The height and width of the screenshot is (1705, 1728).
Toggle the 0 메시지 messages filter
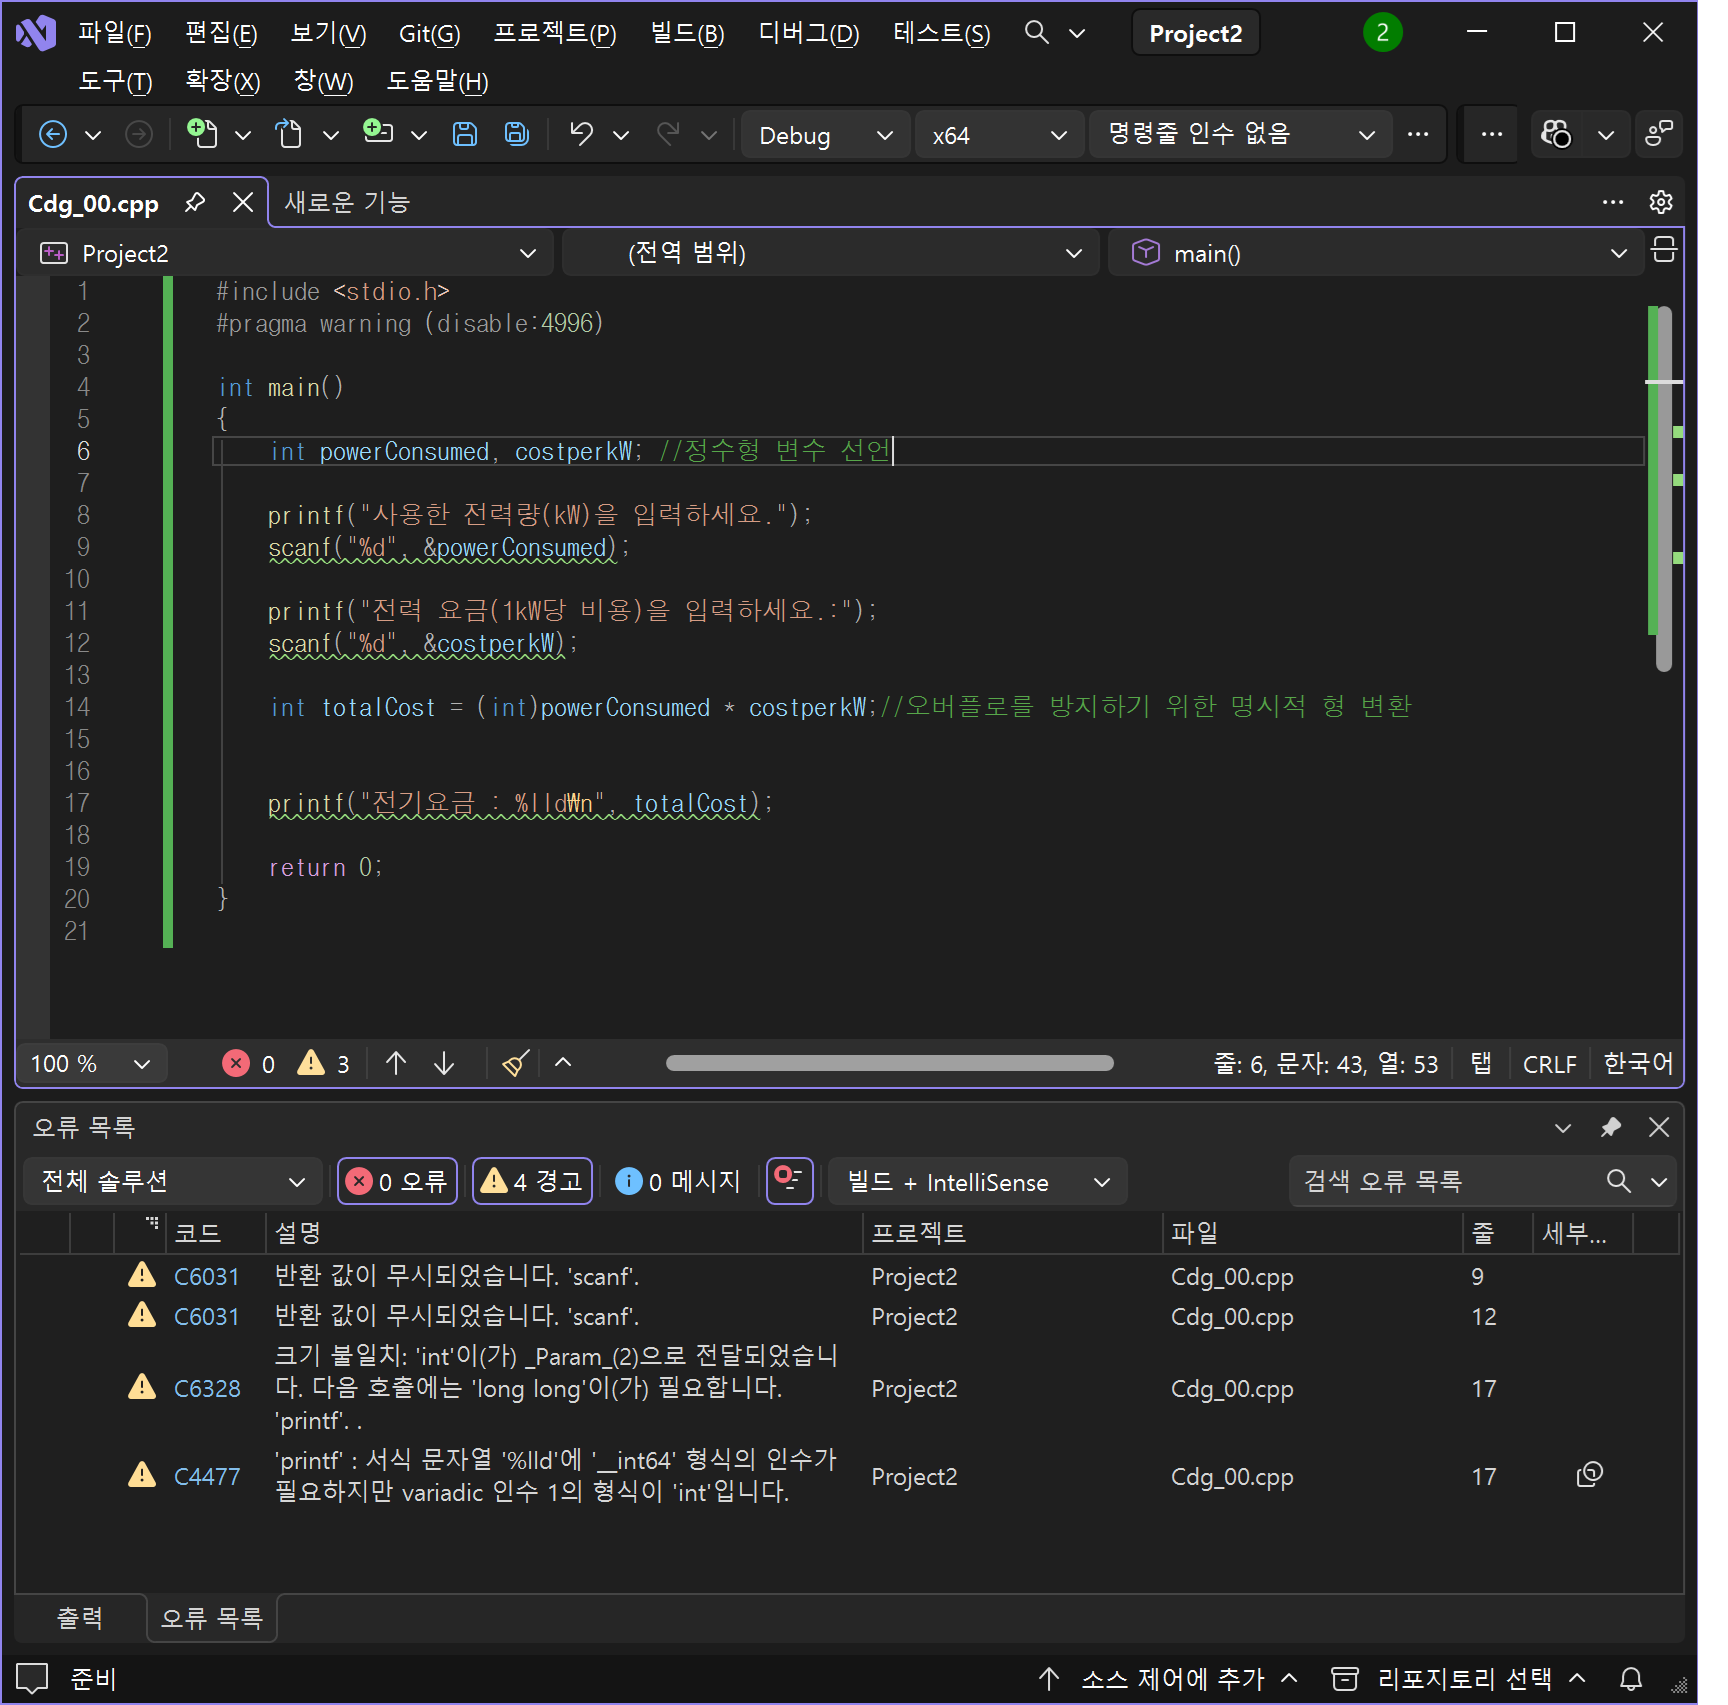point(678,1182)
